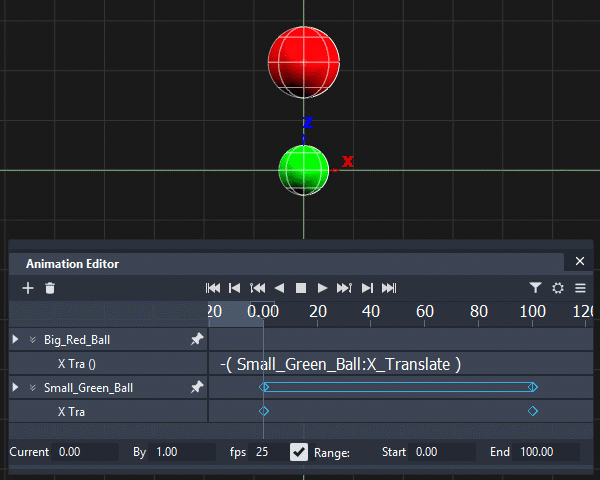Click the 0.00 playhead marker on ruler
Screen dimensions: 600x480
262,312
